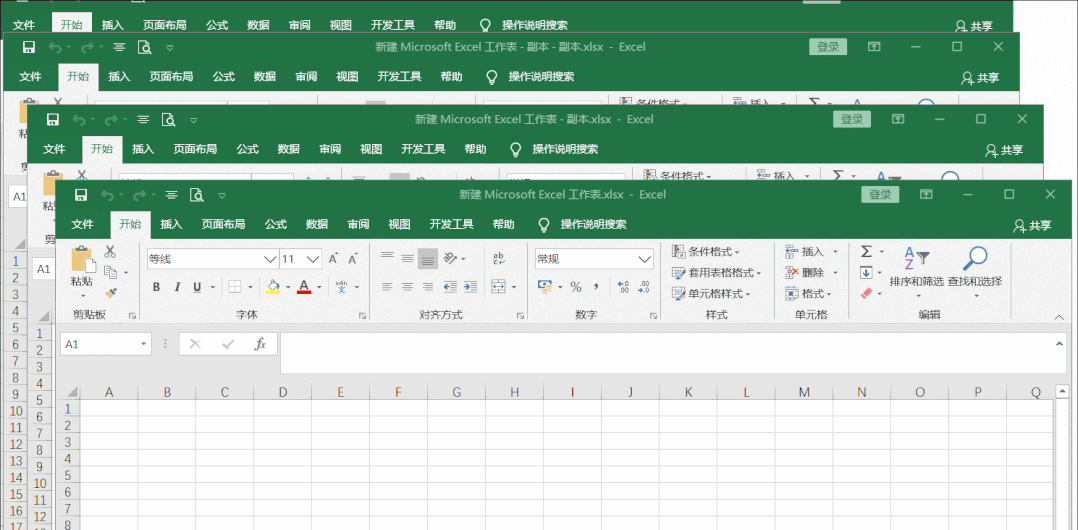Increase font size with larger A

coord(333,259)
